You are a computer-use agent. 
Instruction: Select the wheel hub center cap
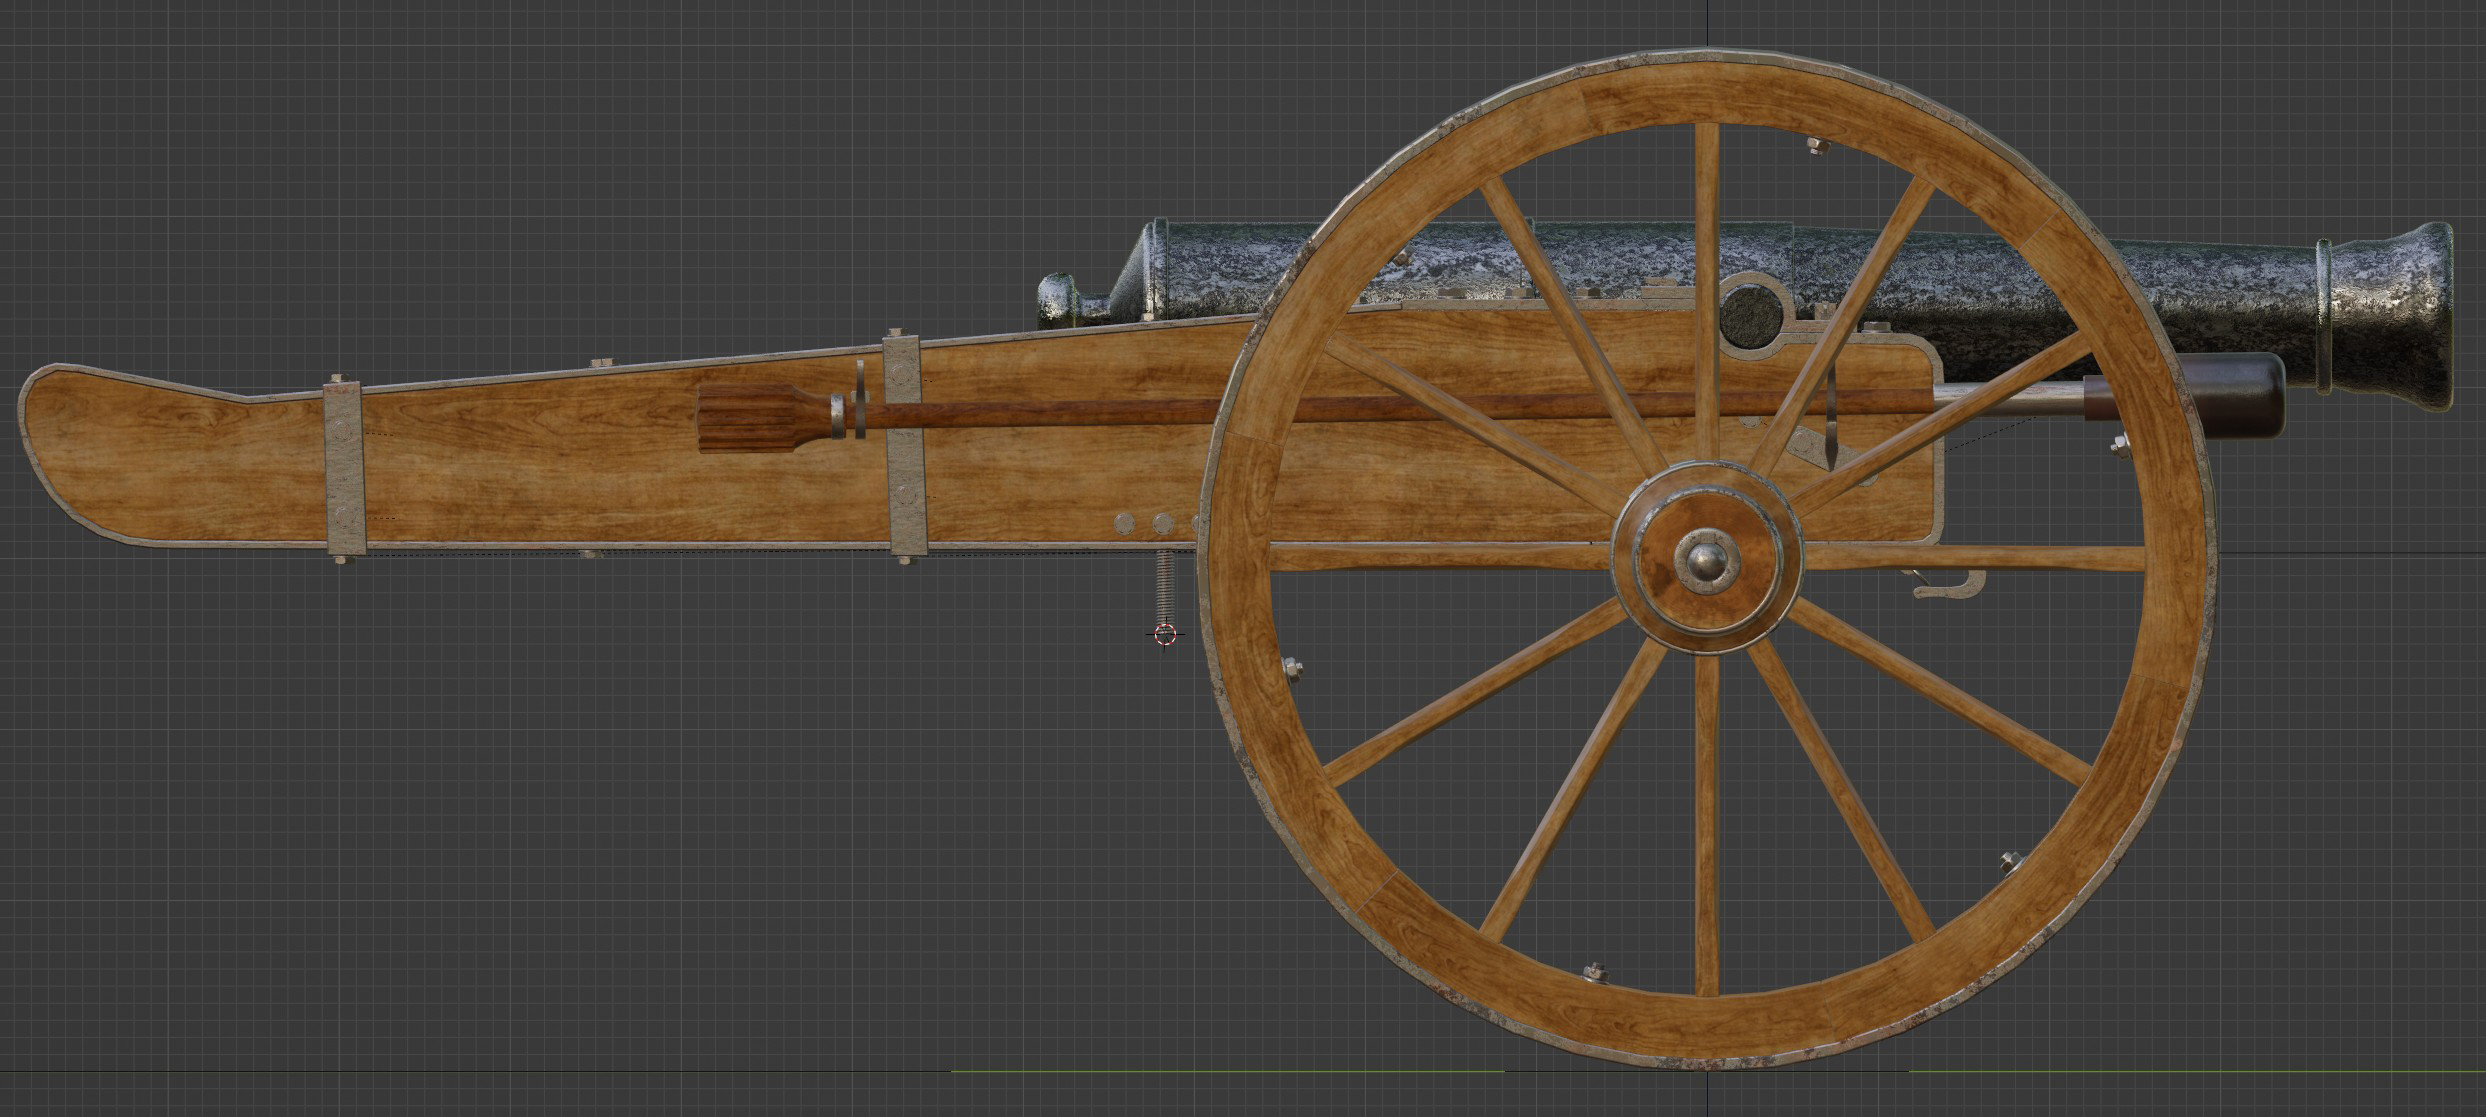(1707, 560)
